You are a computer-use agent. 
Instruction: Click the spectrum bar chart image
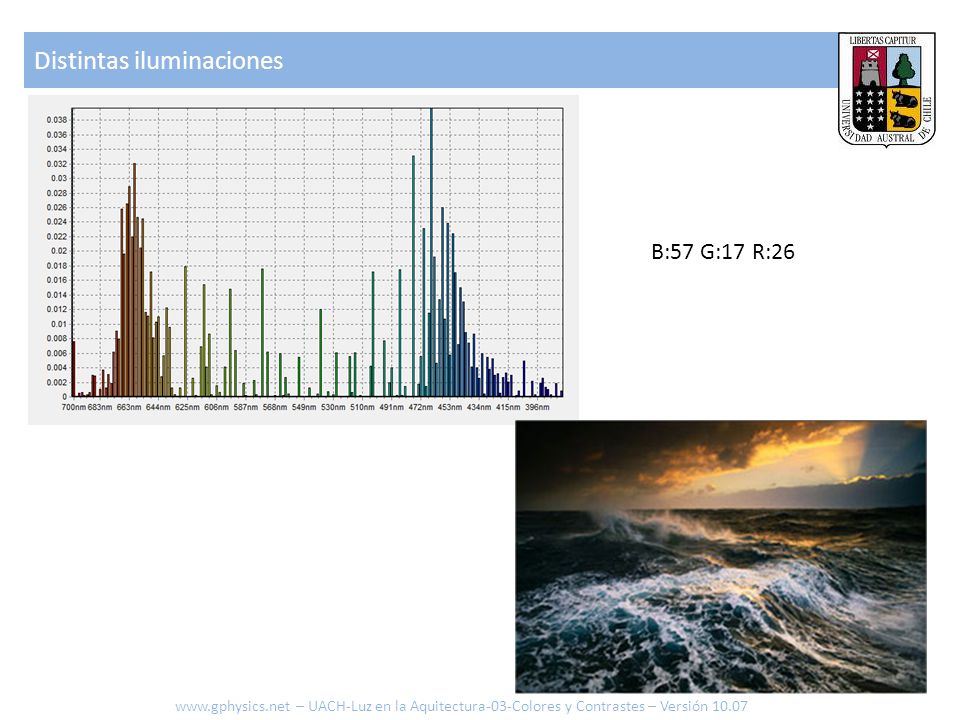(303, 260)
